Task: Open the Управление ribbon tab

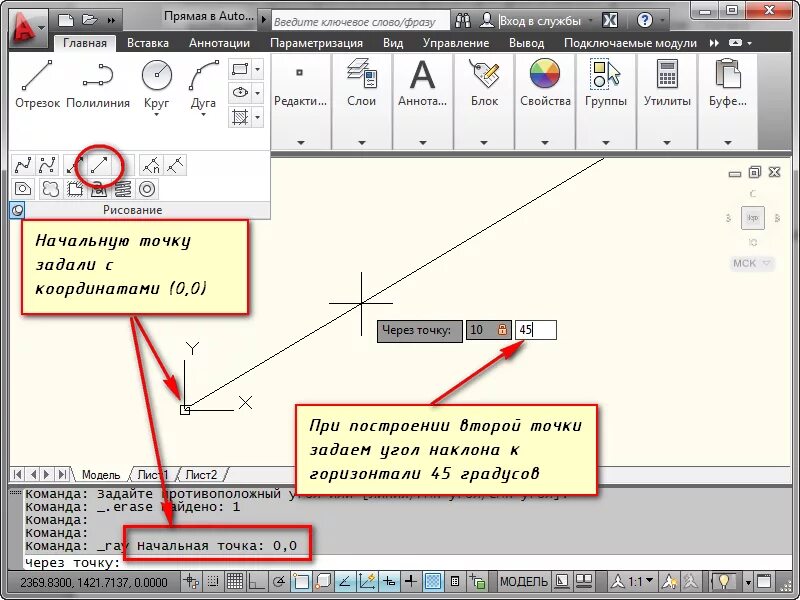Action: point(456,43)
